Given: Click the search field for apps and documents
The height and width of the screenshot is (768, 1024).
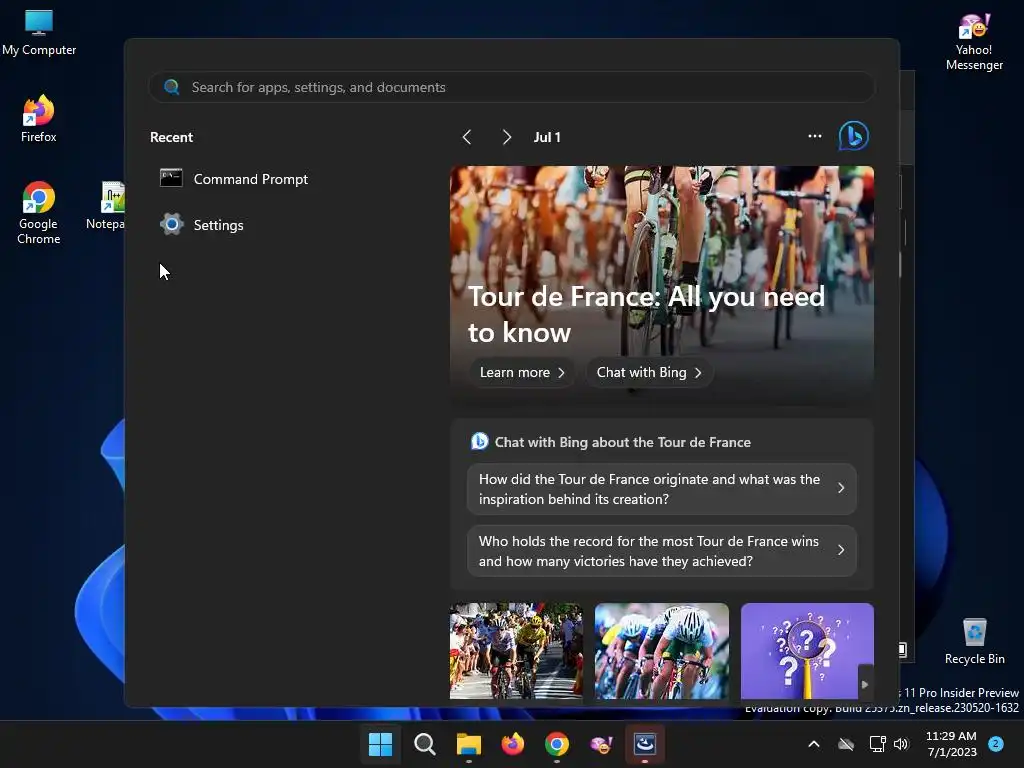Looking at the screenshot, I should pos(511,87).
